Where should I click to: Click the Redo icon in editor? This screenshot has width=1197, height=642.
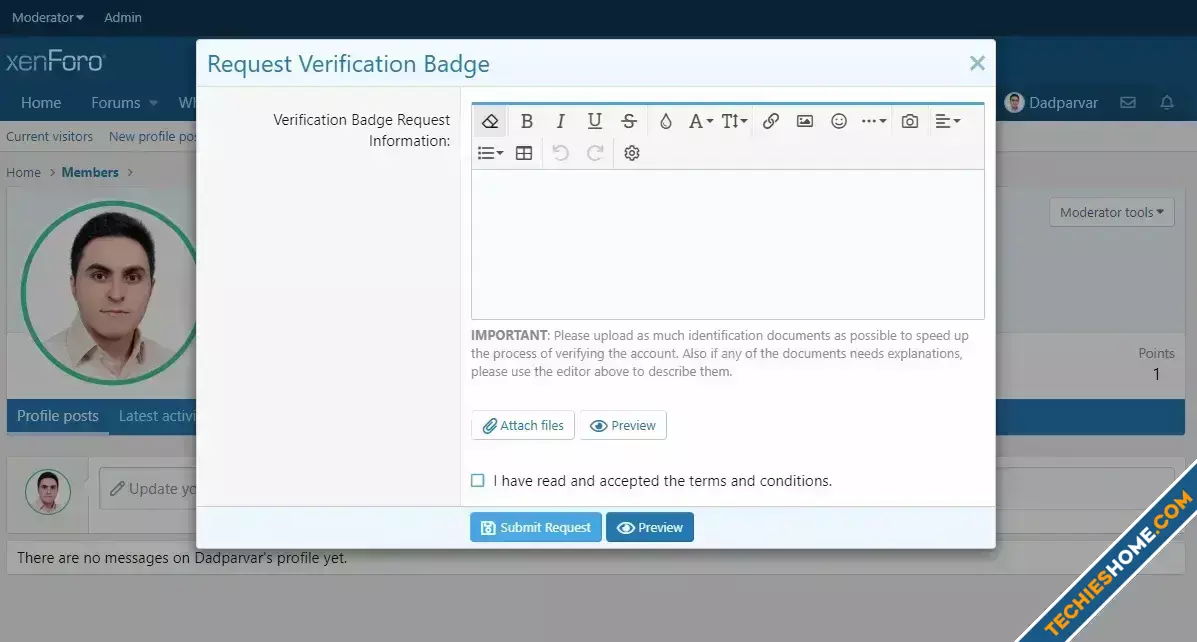pos(595,153)
